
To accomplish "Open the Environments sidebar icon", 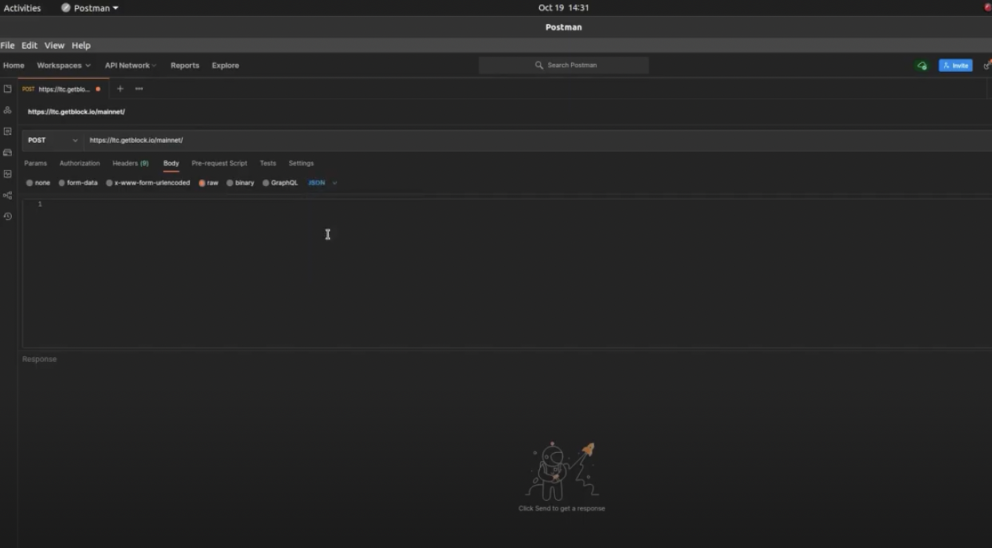I will tap(8, 132).
